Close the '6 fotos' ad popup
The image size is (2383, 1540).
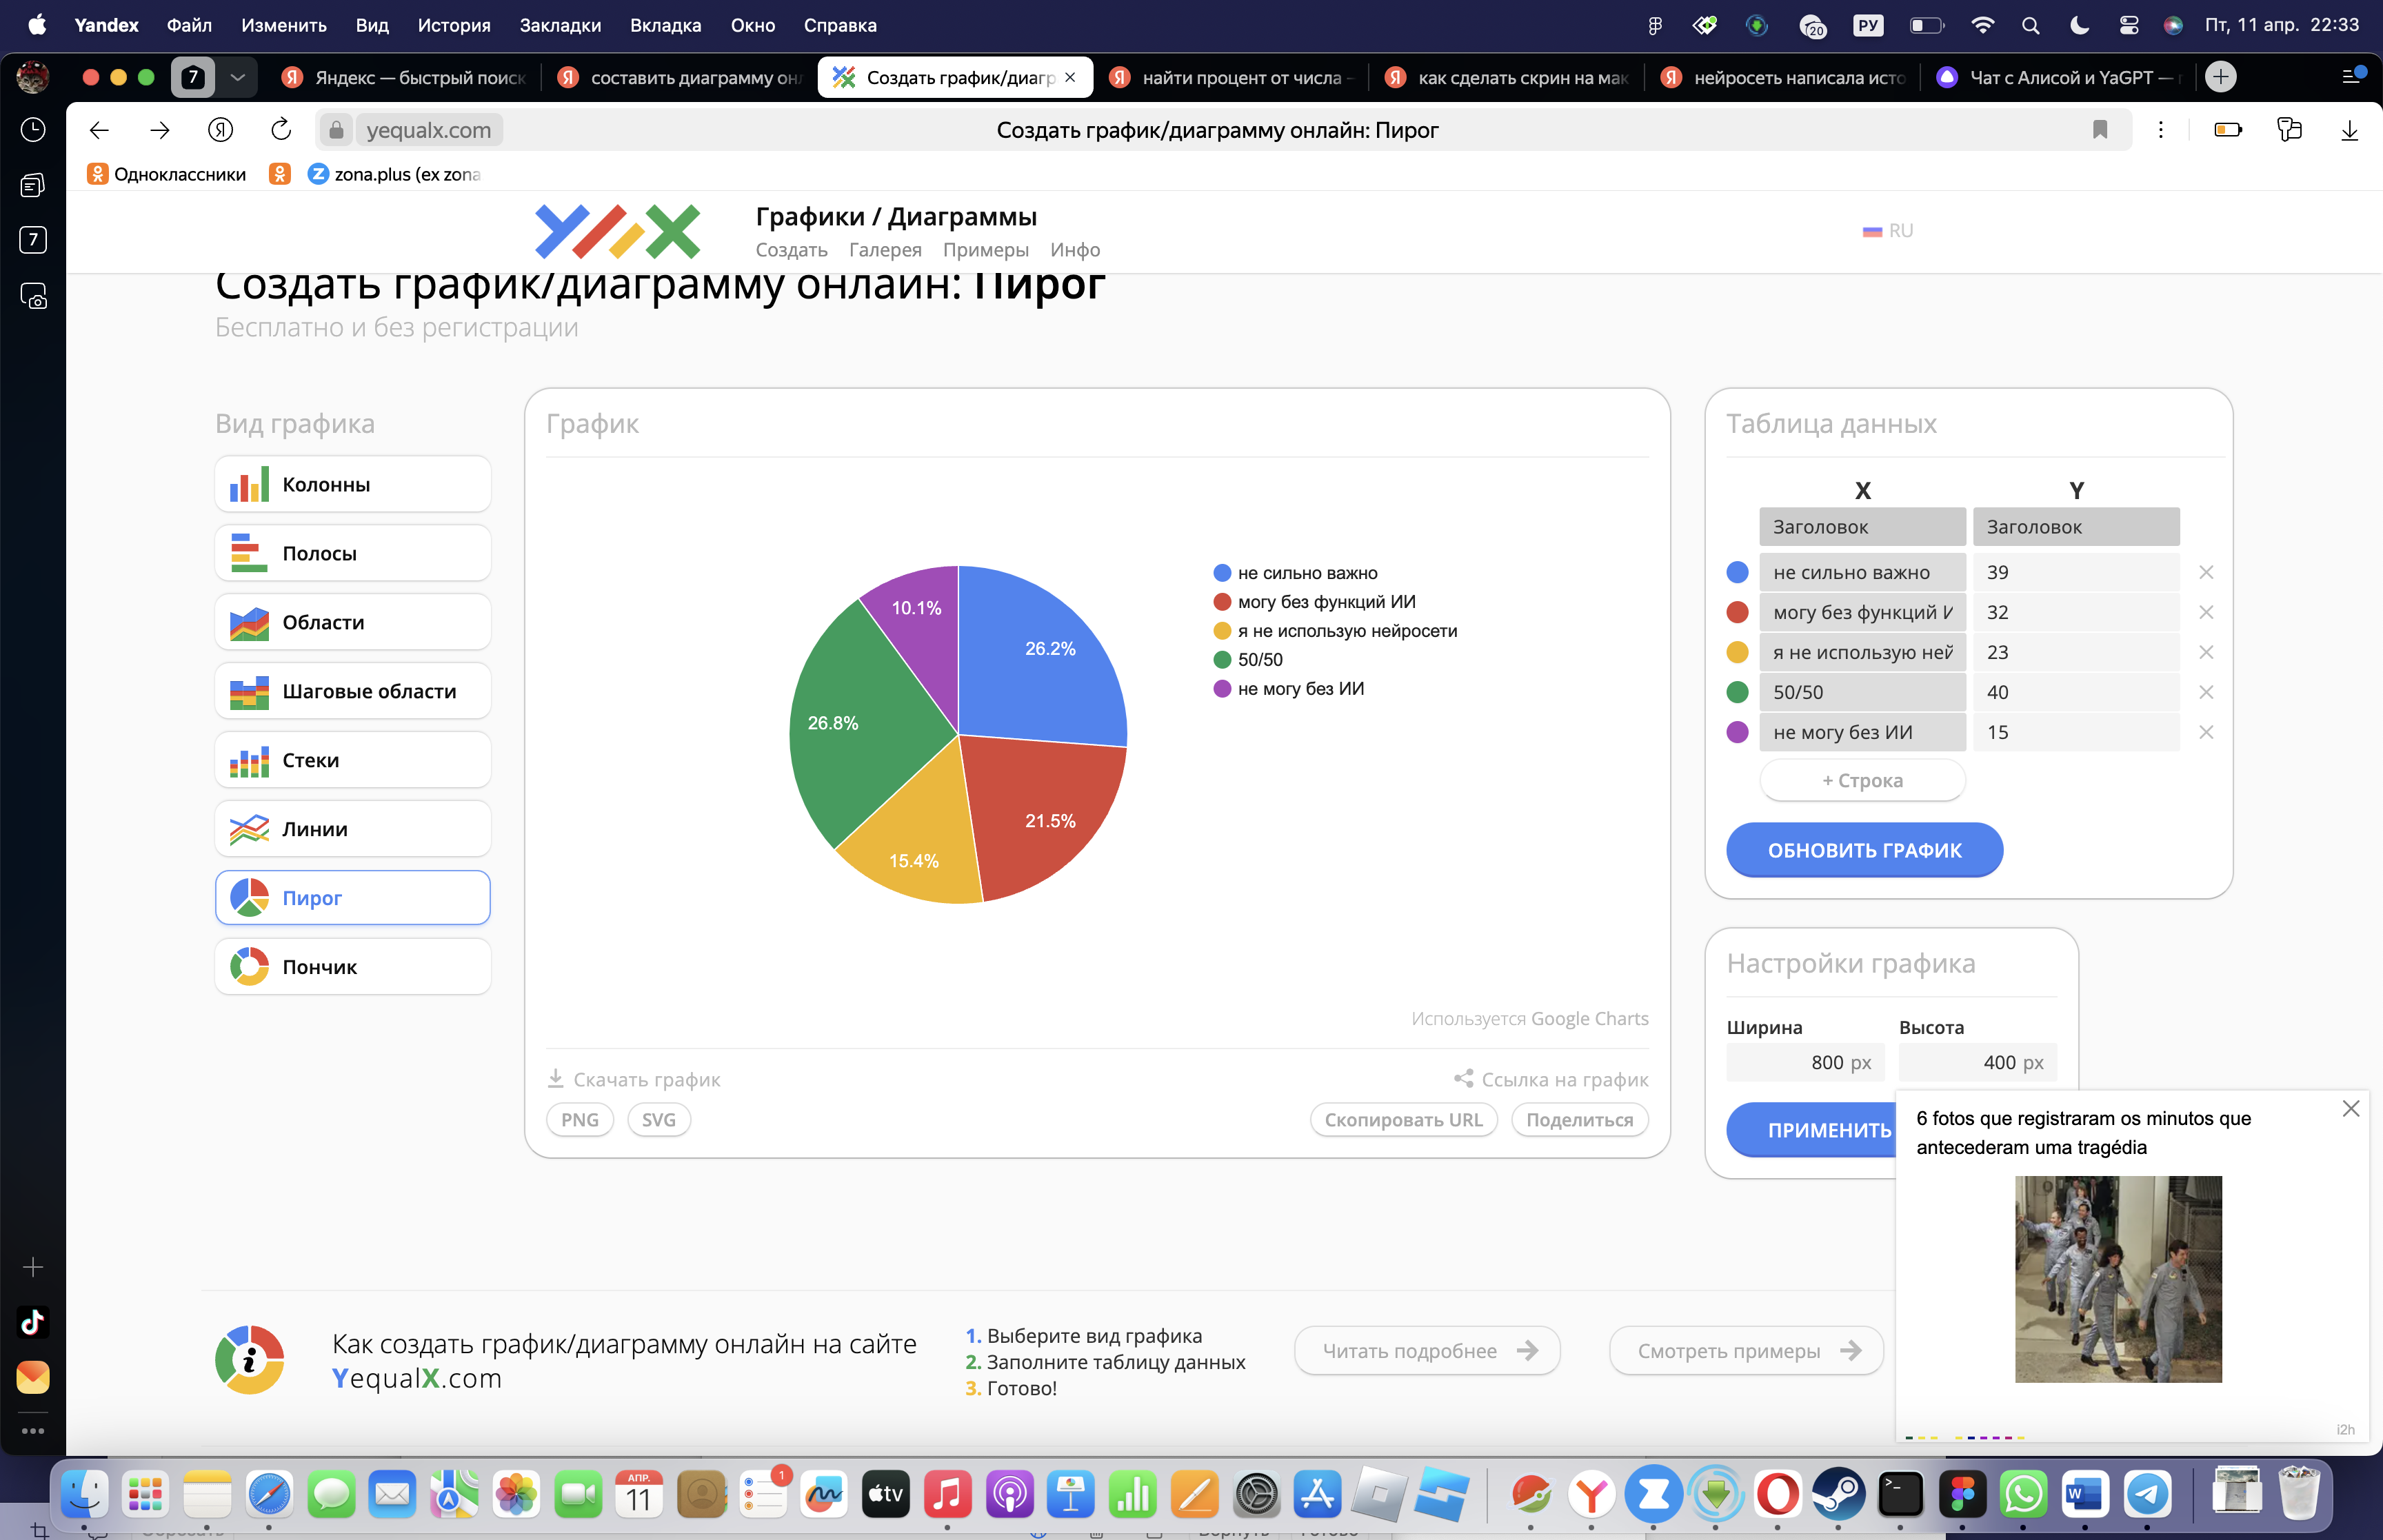point(2351,1109)
